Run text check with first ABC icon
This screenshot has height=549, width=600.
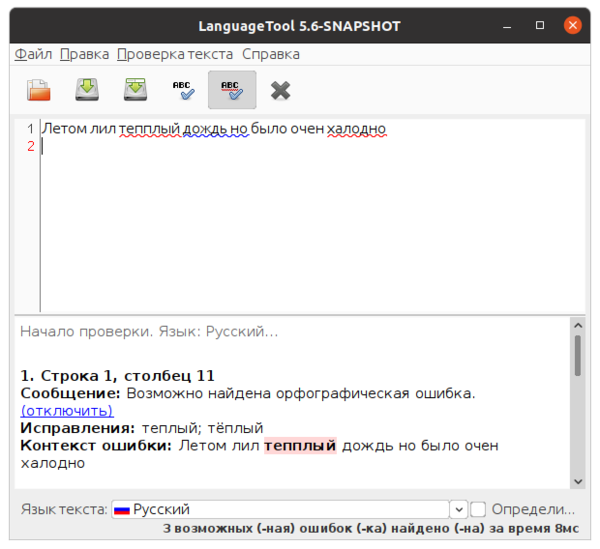coord(184,90)
